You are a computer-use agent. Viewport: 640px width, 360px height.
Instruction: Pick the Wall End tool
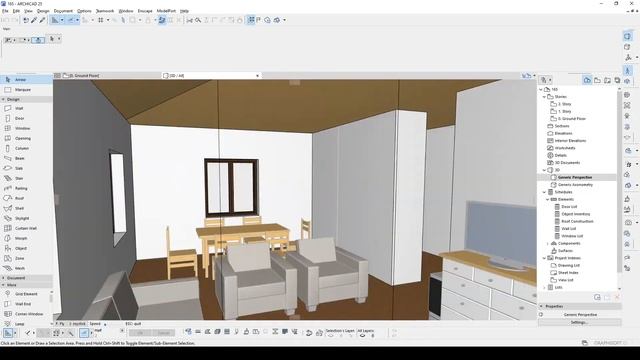tap(25, 304)
